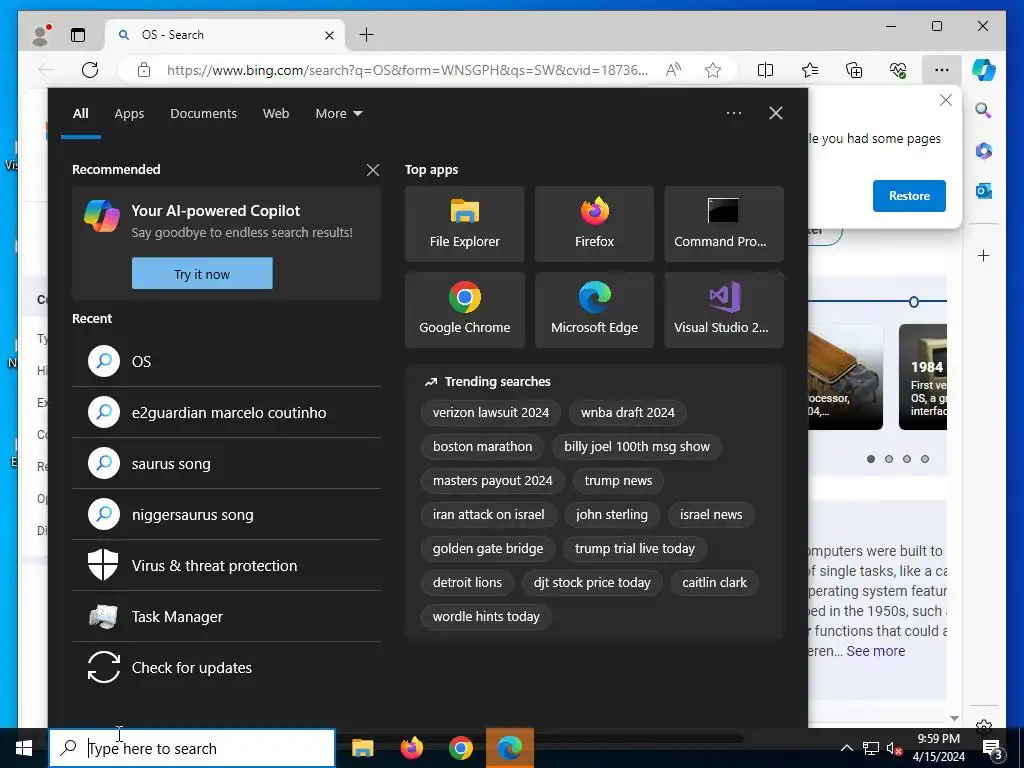
Task: Open 1984 timeline card thumbnail
Action: pos(923,377)
